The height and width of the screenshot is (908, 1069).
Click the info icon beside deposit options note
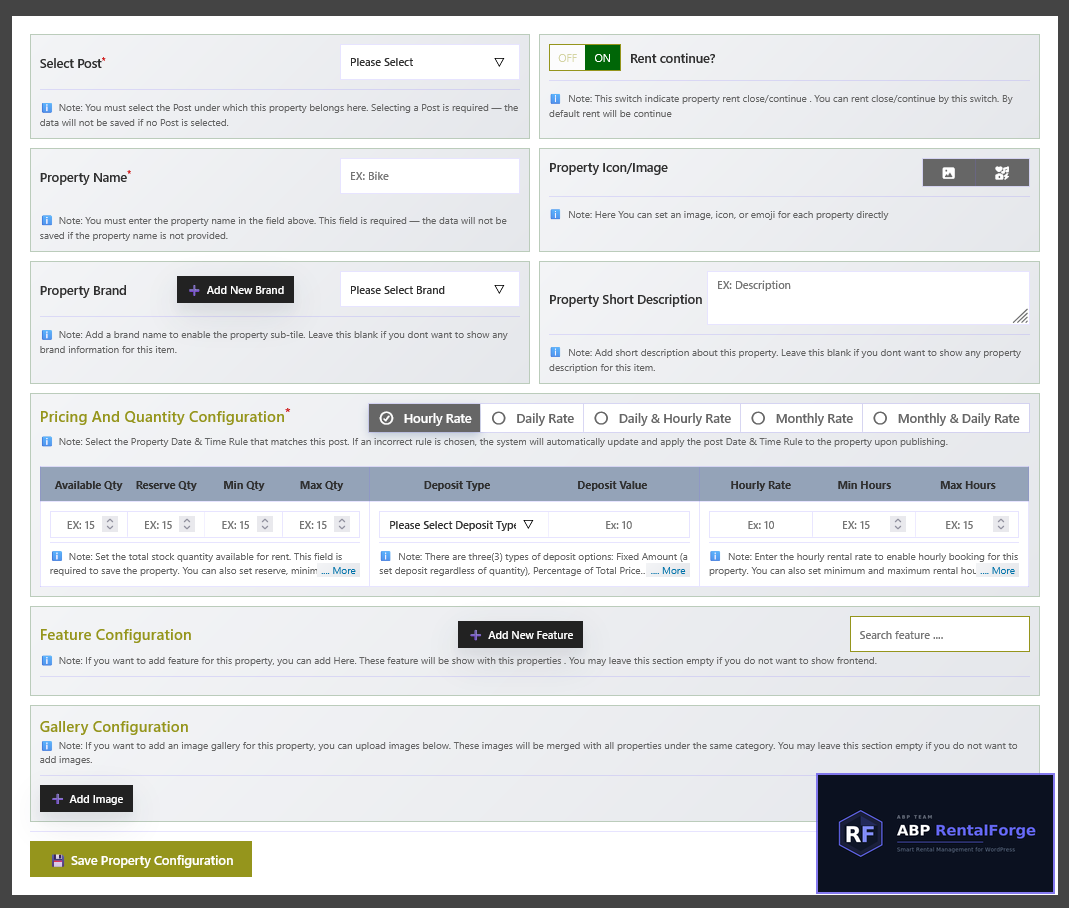tap(385, 556)
